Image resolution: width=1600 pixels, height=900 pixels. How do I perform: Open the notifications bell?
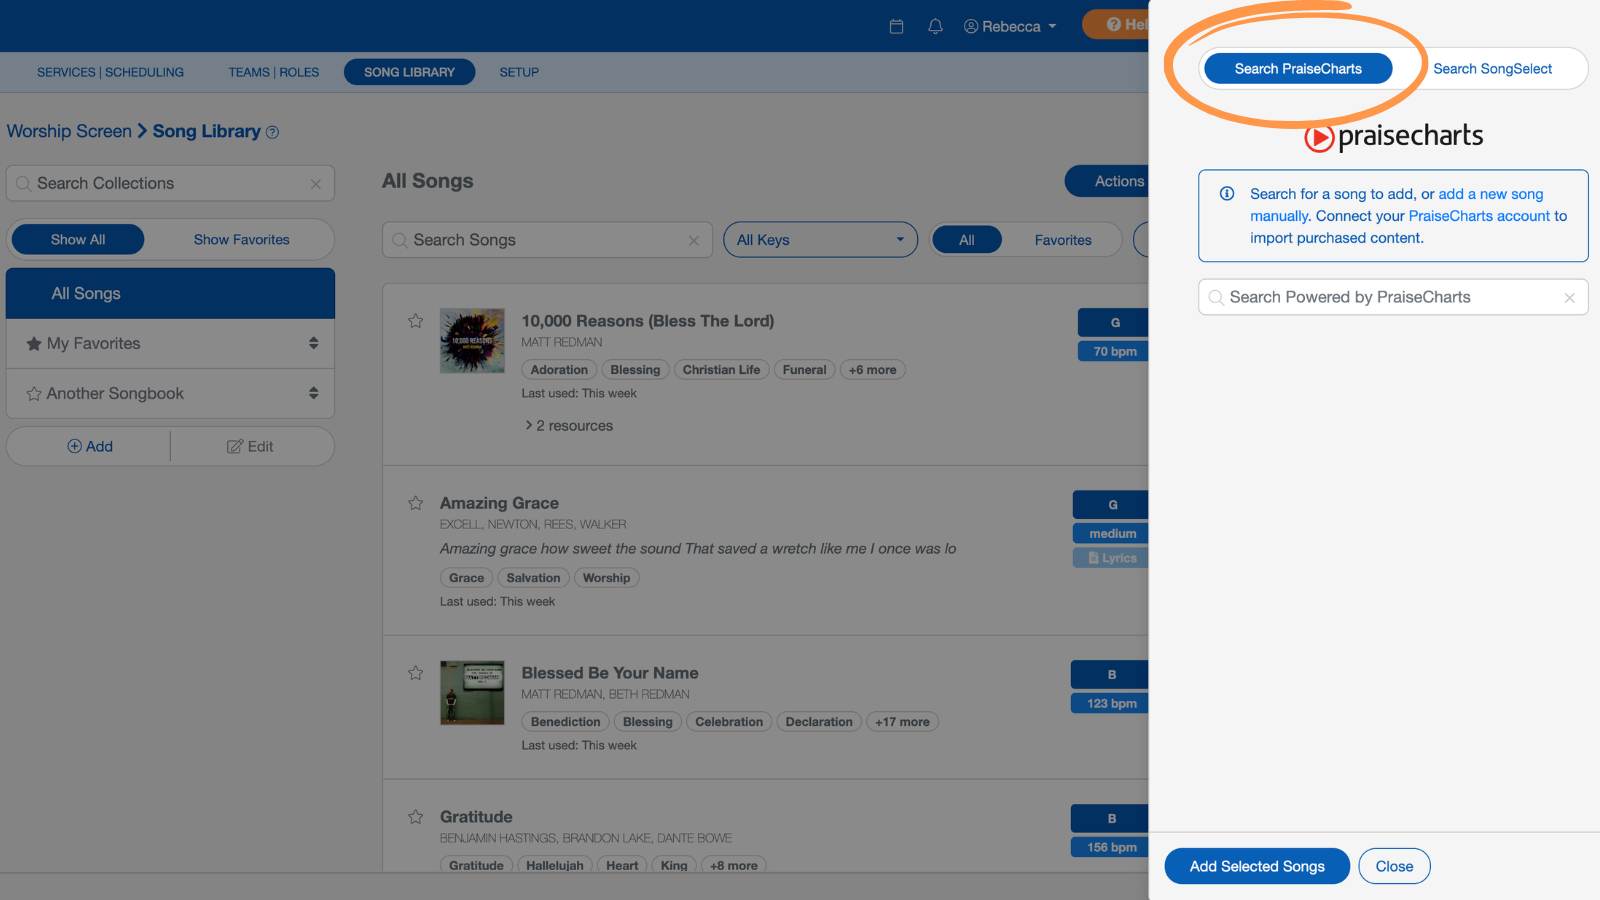[935, 26]
